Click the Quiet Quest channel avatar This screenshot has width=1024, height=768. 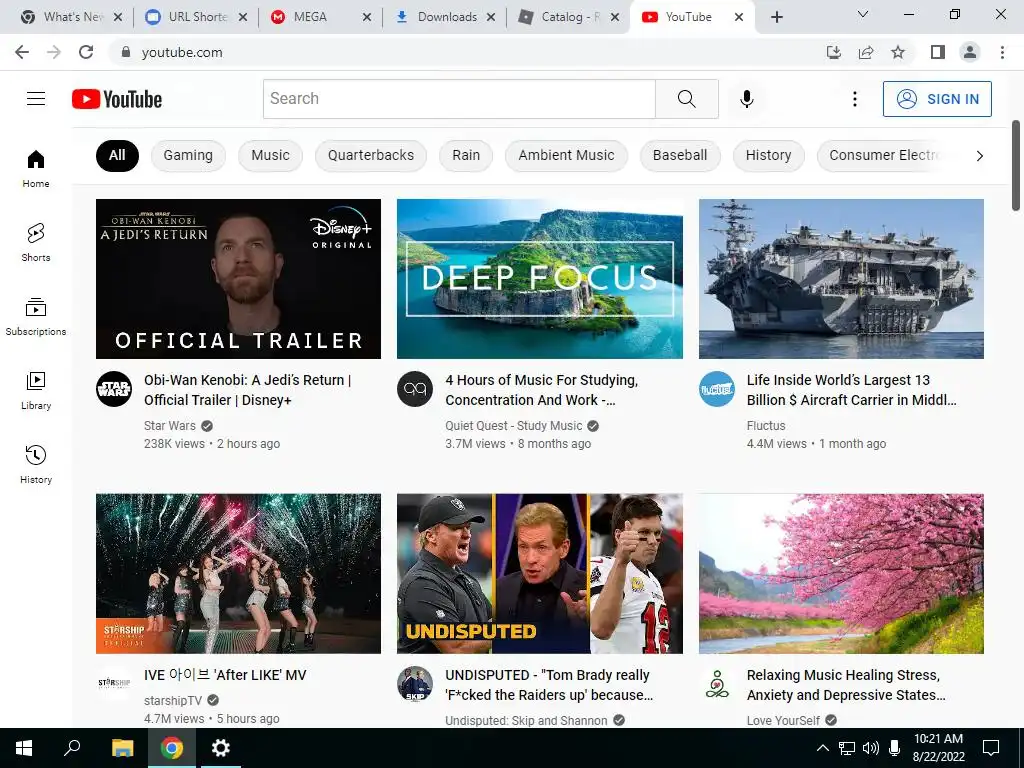(x=415, y=389)
